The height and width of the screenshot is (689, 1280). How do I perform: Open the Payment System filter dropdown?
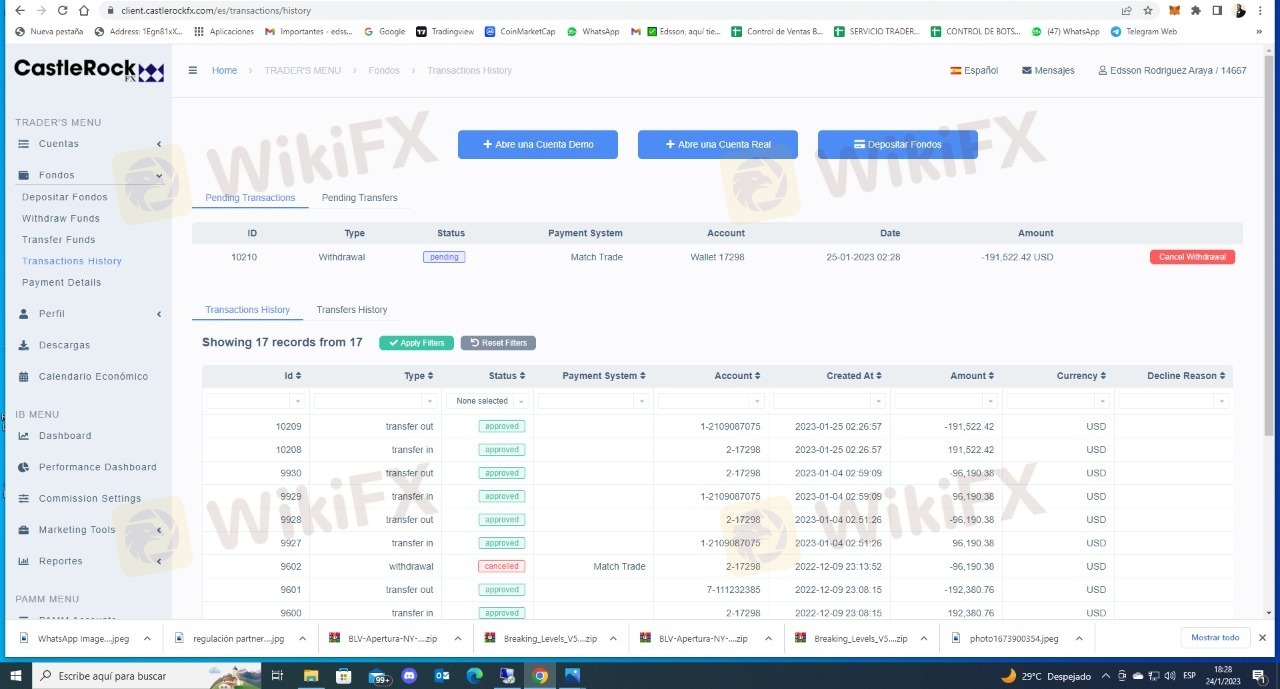(x=593, y=401)
